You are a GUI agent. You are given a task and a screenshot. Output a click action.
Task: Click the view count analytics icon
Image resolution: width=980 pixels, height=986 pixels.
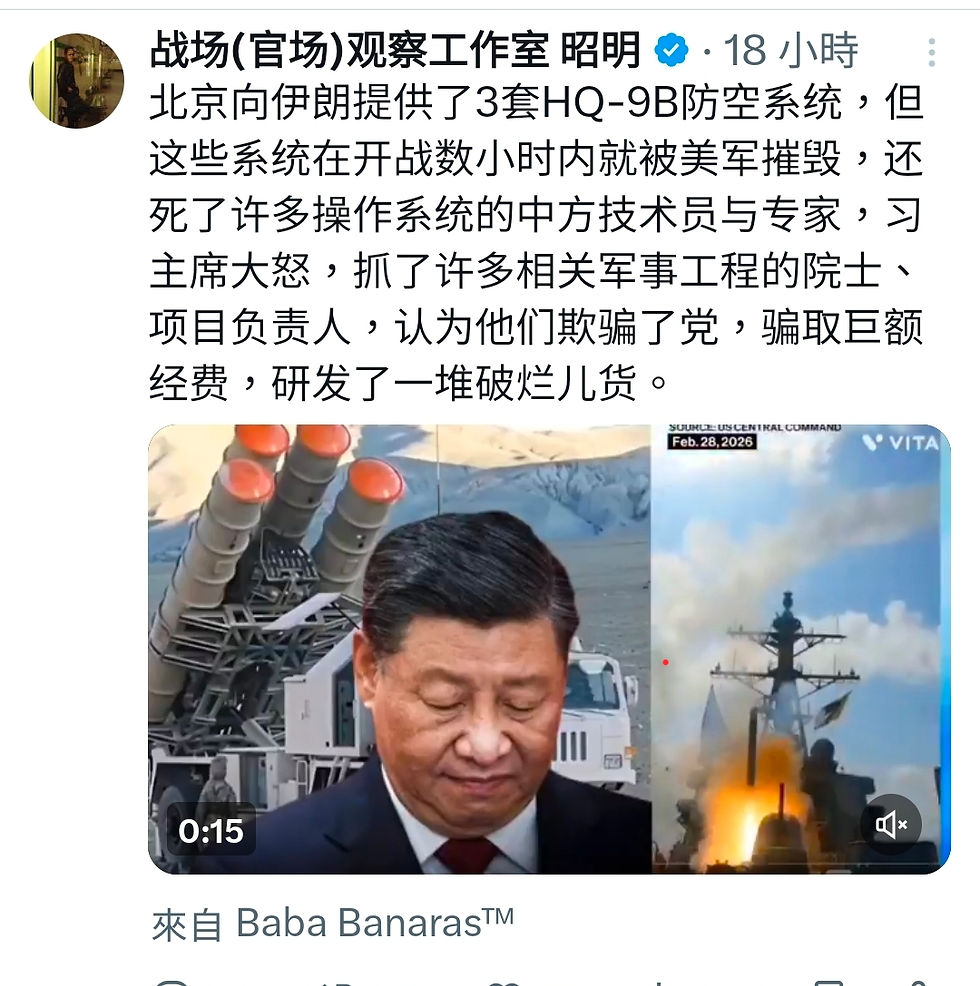pos(659,982)
